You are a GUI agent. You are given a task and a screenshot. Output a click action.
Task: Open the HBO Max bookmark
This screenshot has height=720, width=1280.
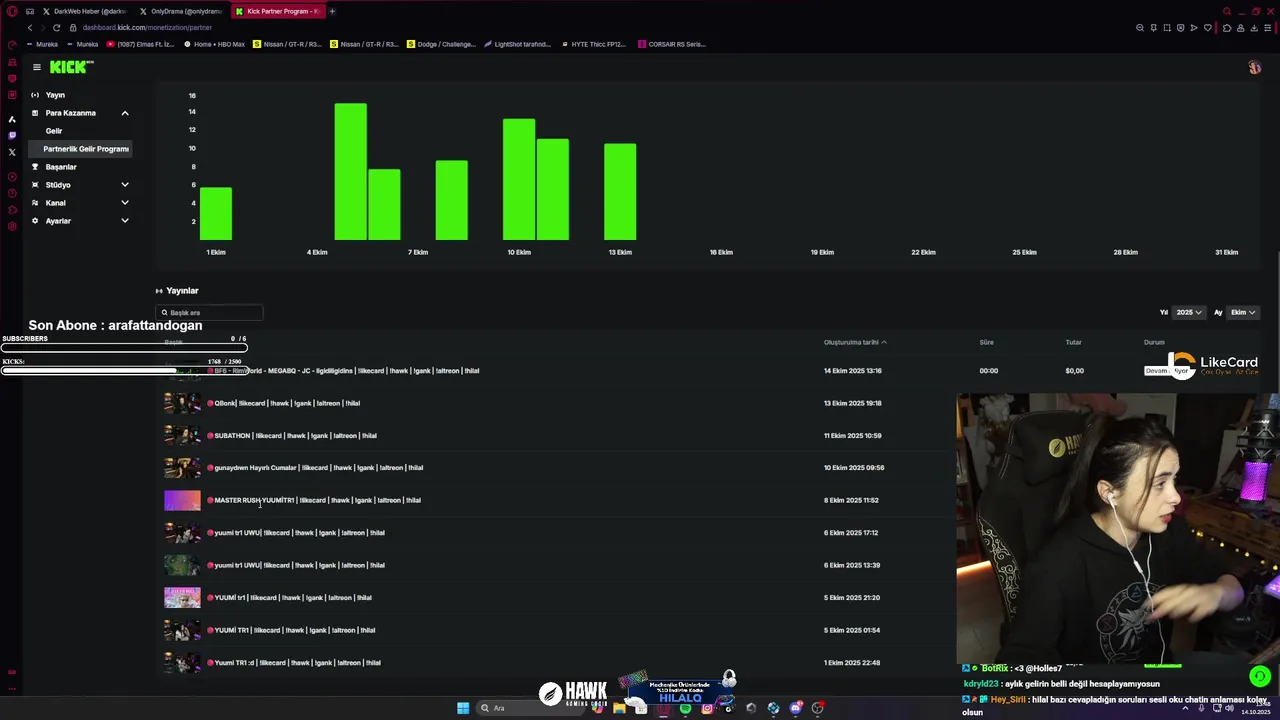click(x=214, y=44)
